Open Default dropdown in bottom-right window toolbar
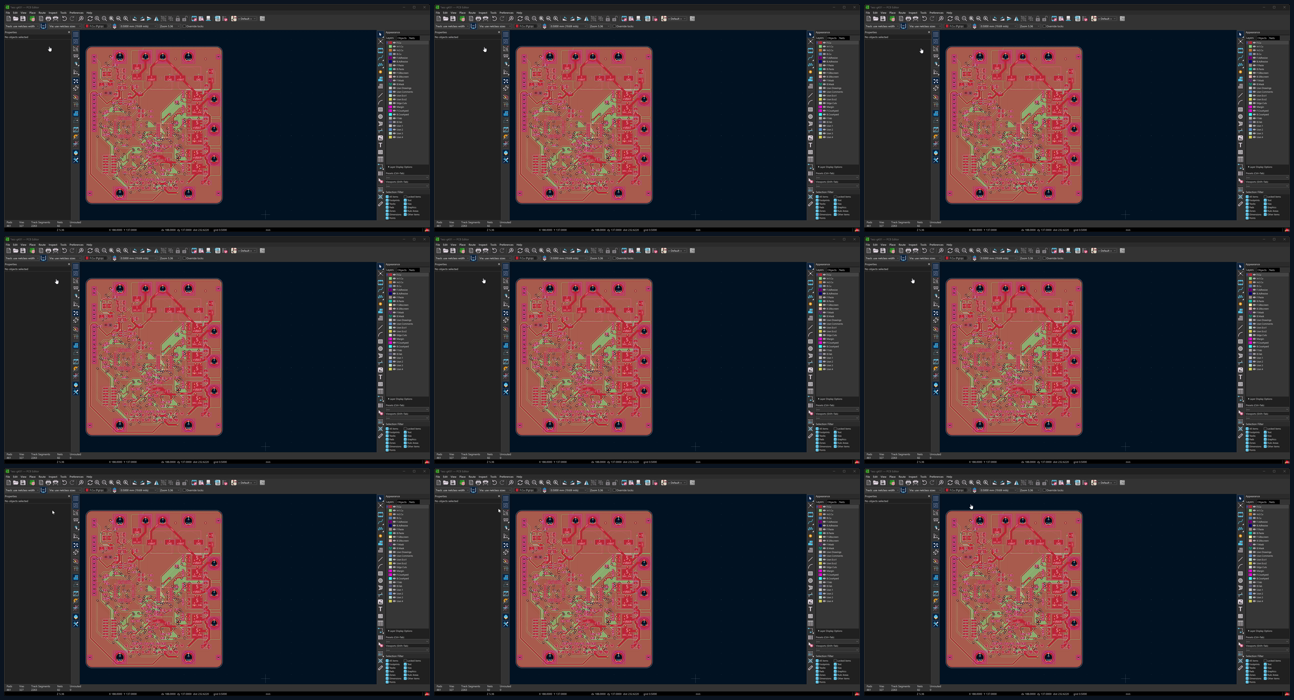The height and width of the screenshot is (700, 1294). click(1107, 483)
